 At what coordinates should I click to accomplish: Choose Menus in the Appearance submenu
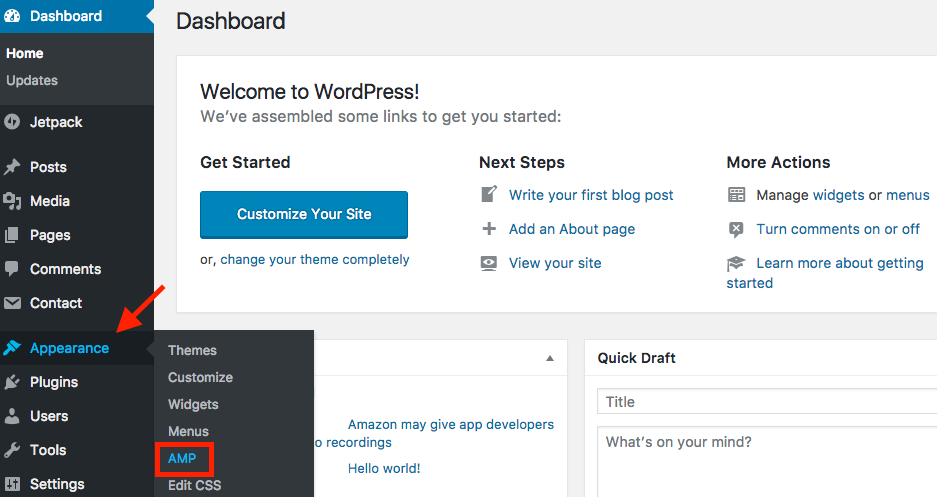click(188, 431)
